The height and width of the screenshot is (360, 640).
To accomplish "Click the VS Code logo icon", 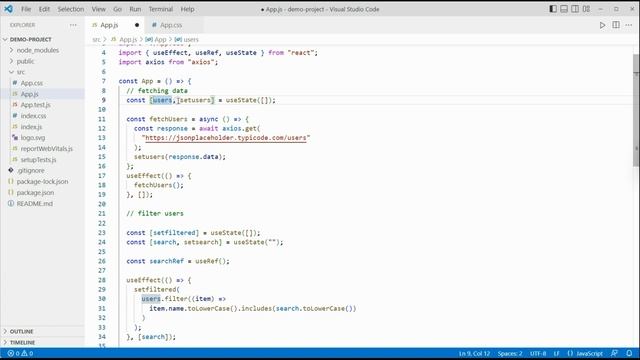I will point(8,9).
